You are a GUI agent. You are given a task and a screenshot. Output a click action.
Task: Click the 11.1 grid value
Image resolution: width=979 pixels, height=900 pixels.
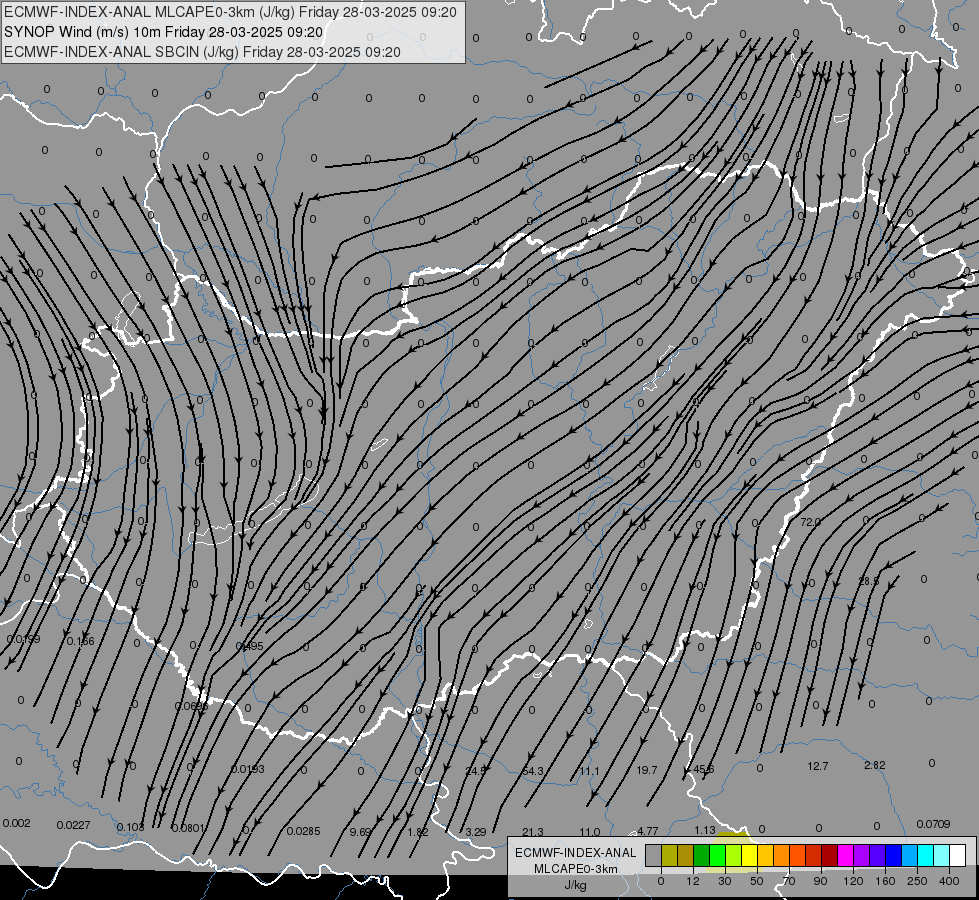(589, 771)
